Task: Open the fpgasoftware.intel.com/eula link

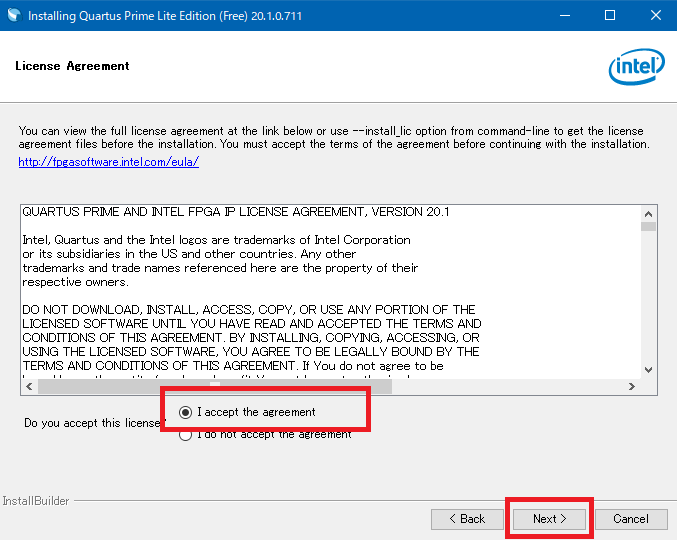Action: click(x=108, y=162)
